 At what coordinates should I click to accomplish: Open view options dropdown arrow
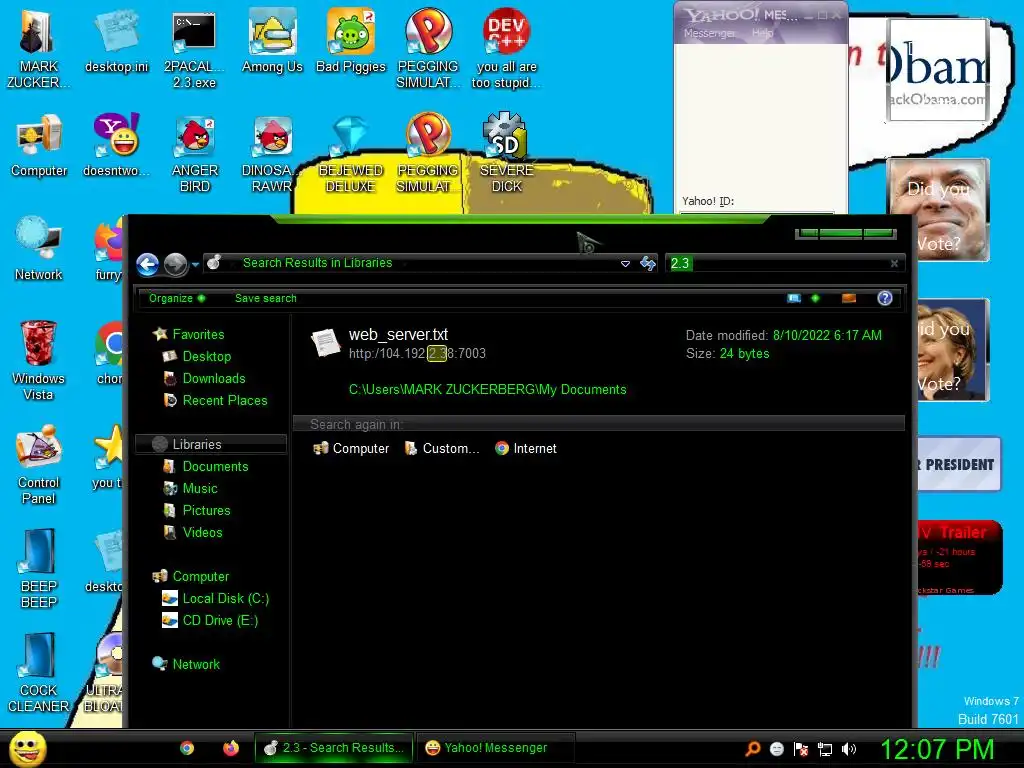pos(815,298)
